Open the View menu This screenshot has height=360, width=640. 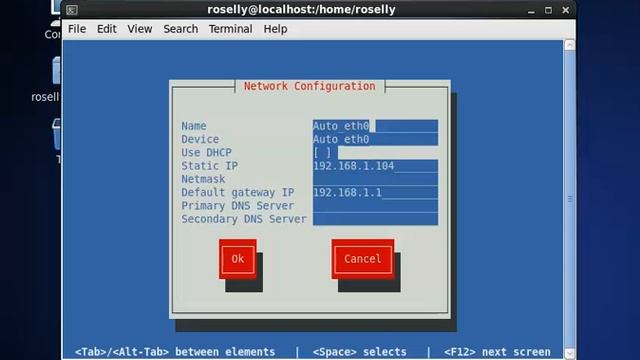[x=140, y=29]
